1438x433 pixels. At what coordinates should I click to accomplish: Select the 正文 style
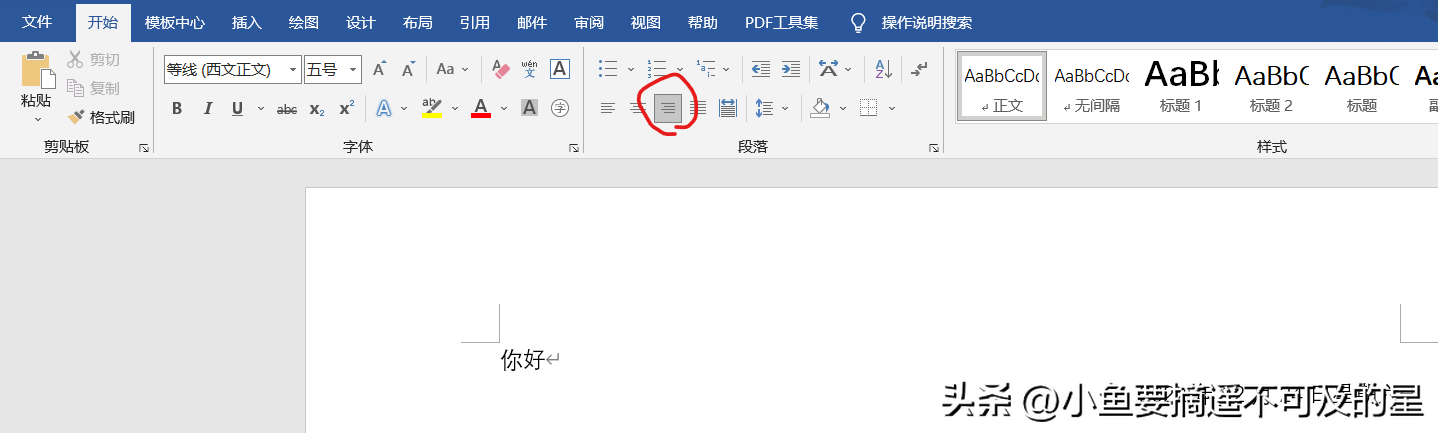coord(1001,87)
